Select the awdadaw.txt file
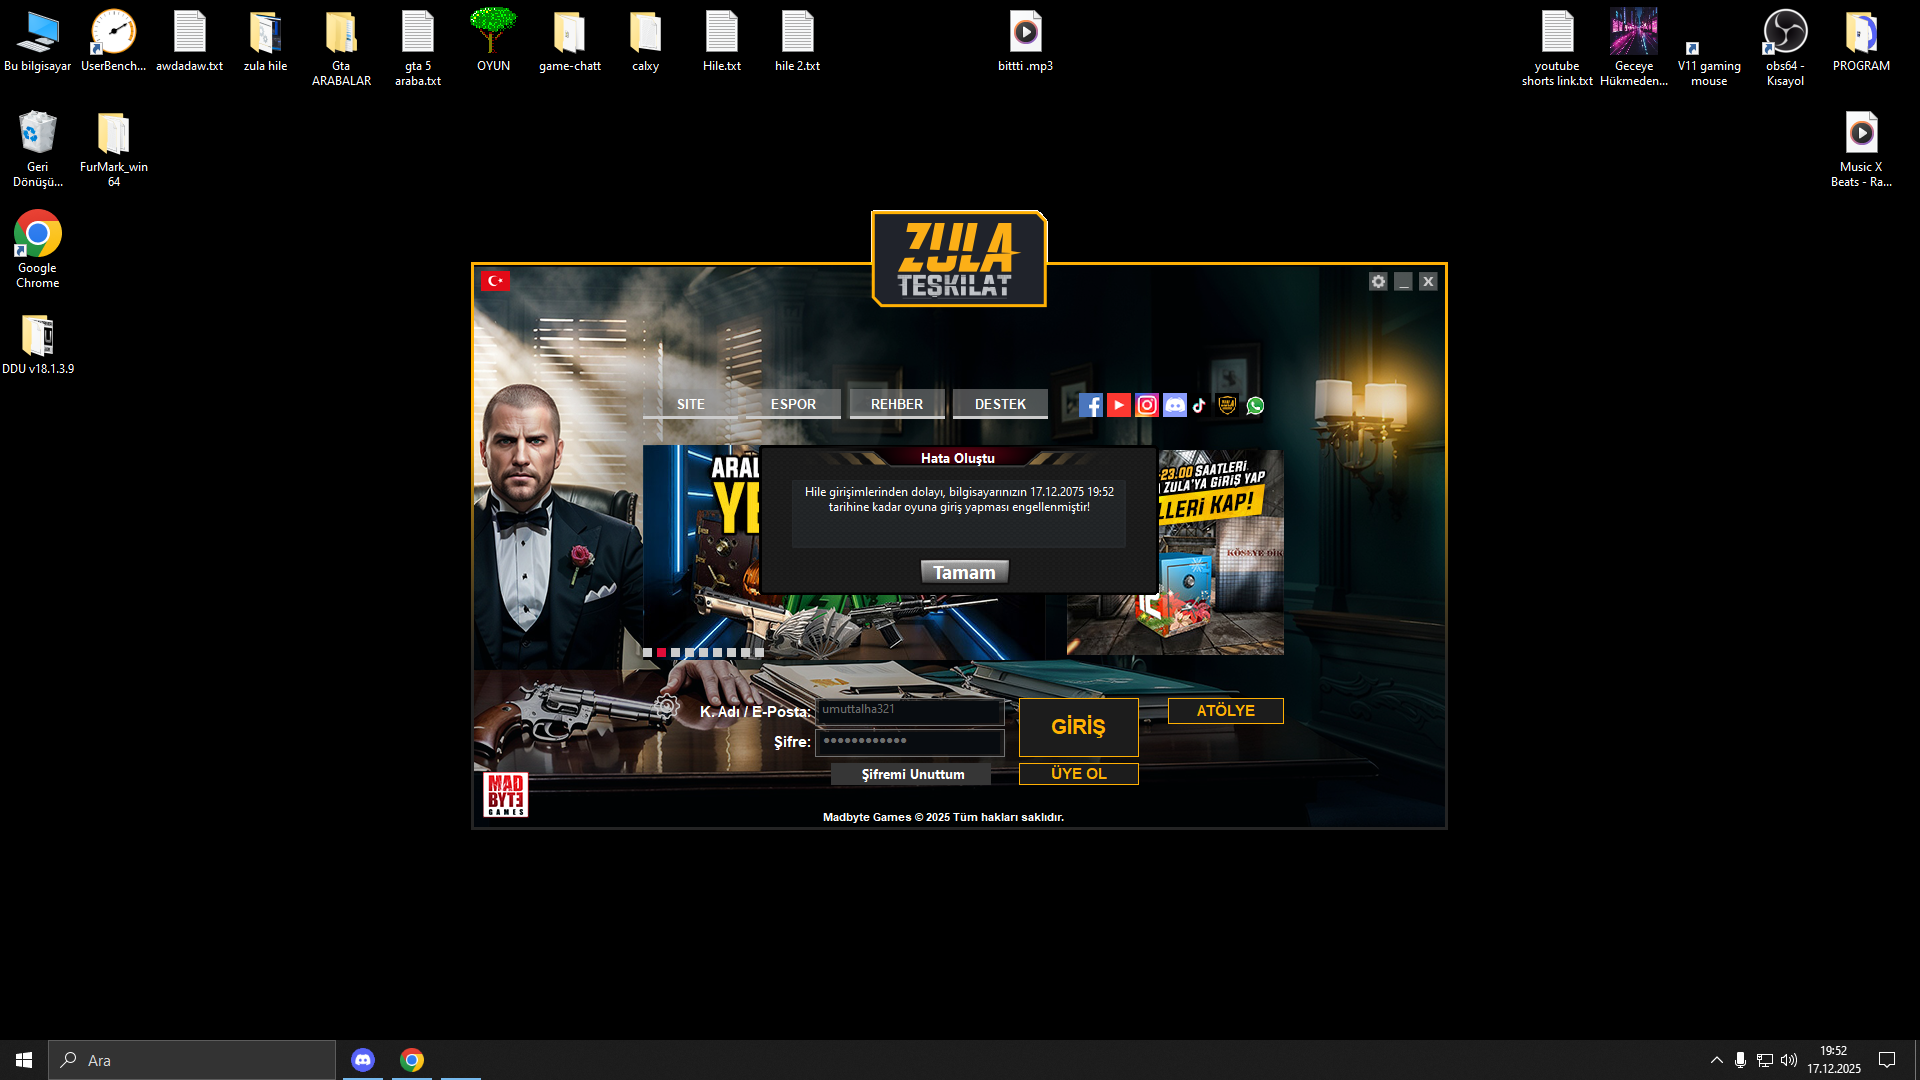Viewport: 1920px width, 1080px height. (x=189, y=41)
